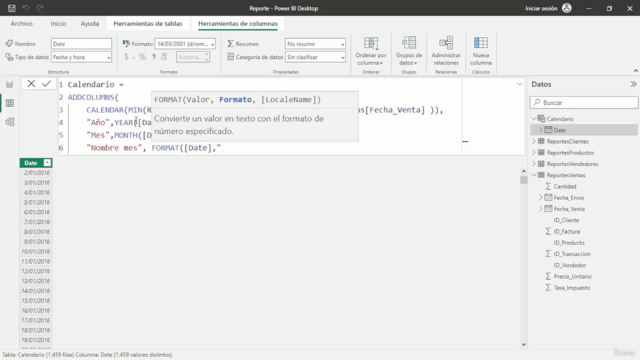Collapse the Datos pane with double chevron
This screenshot has height=360, width=640.
tap(633, 84)
